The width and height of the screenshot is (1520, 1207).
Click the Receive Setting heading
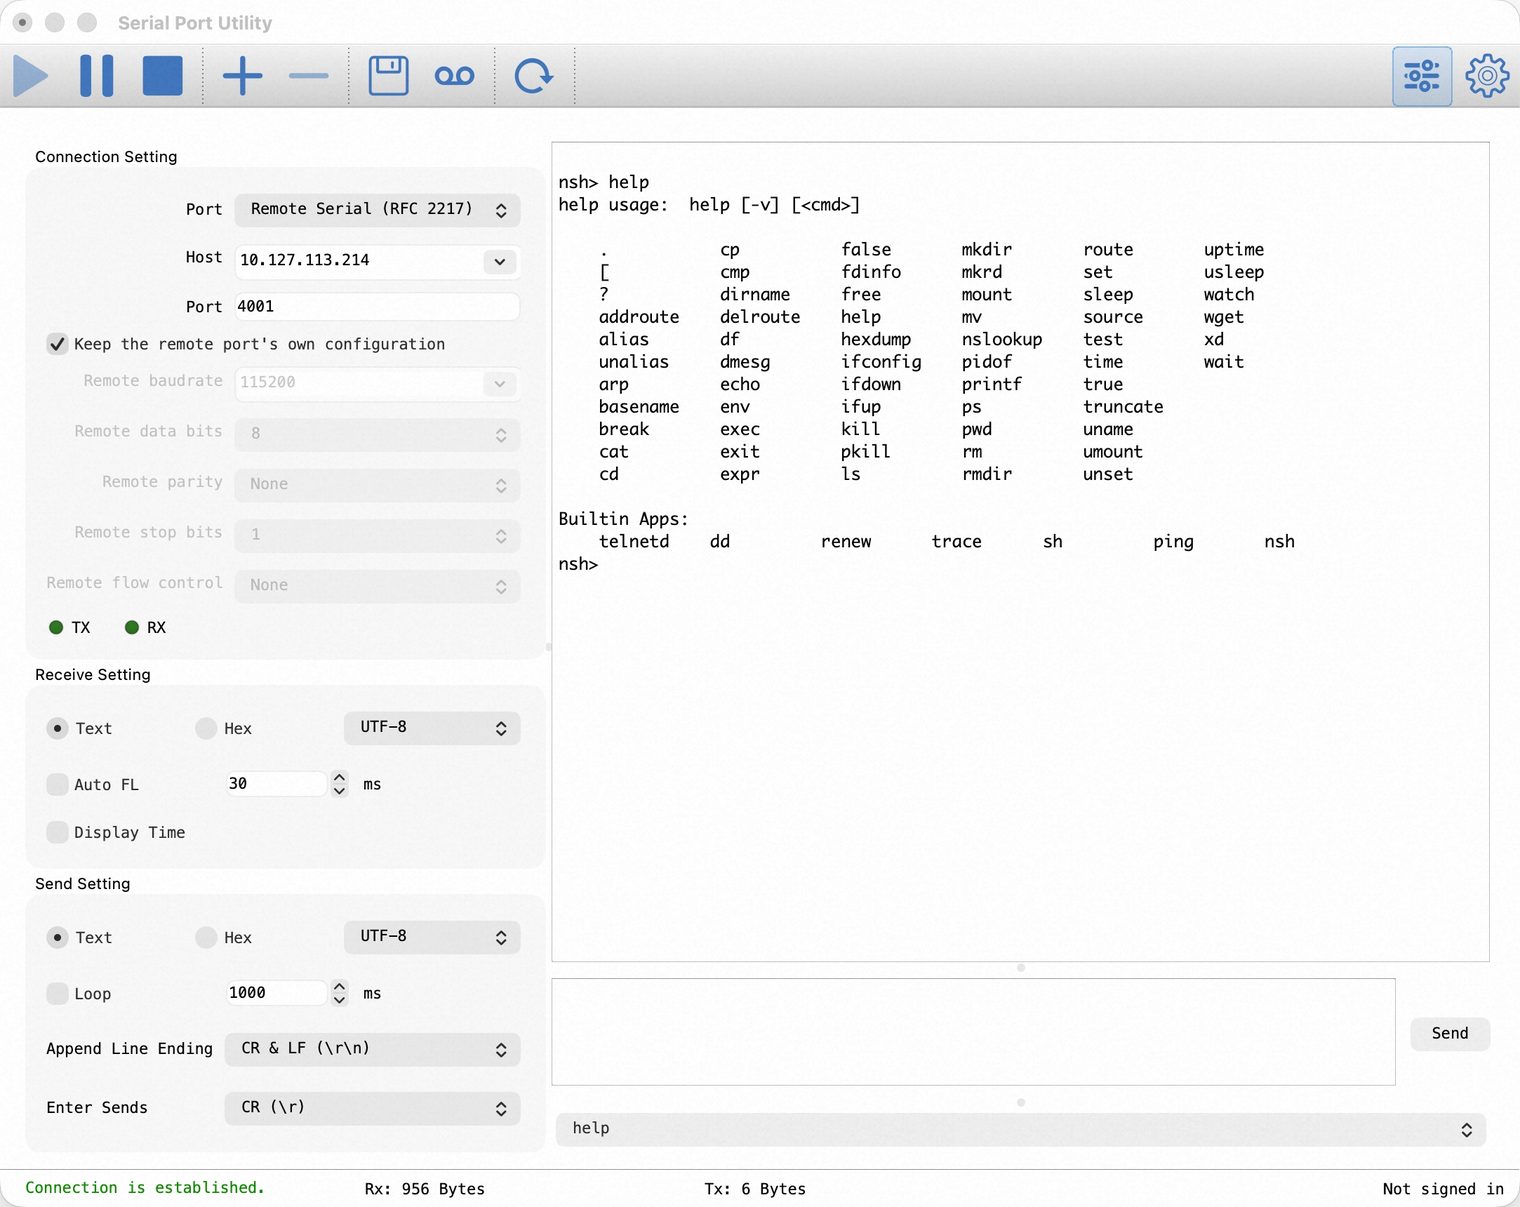pyautogui.click(x=93, y=675)
